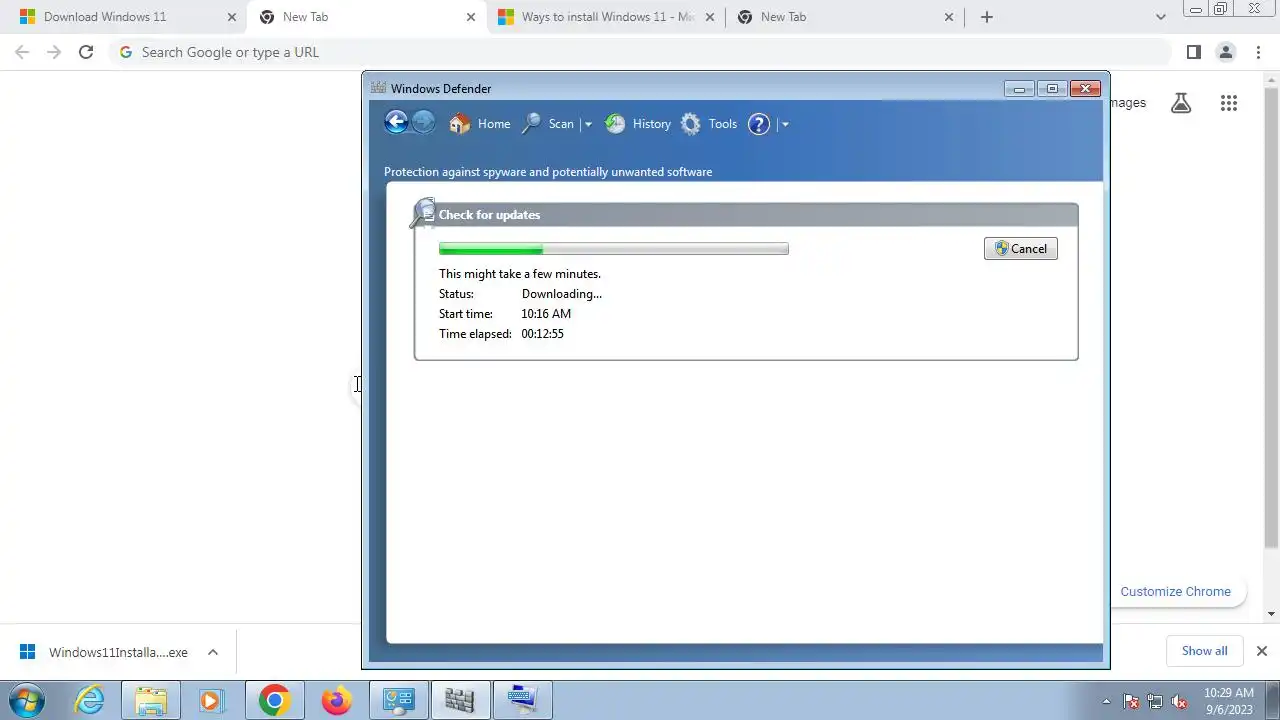Open Defender Tools settings
The width and height of the screenshot is (1280, 720).
709,124
